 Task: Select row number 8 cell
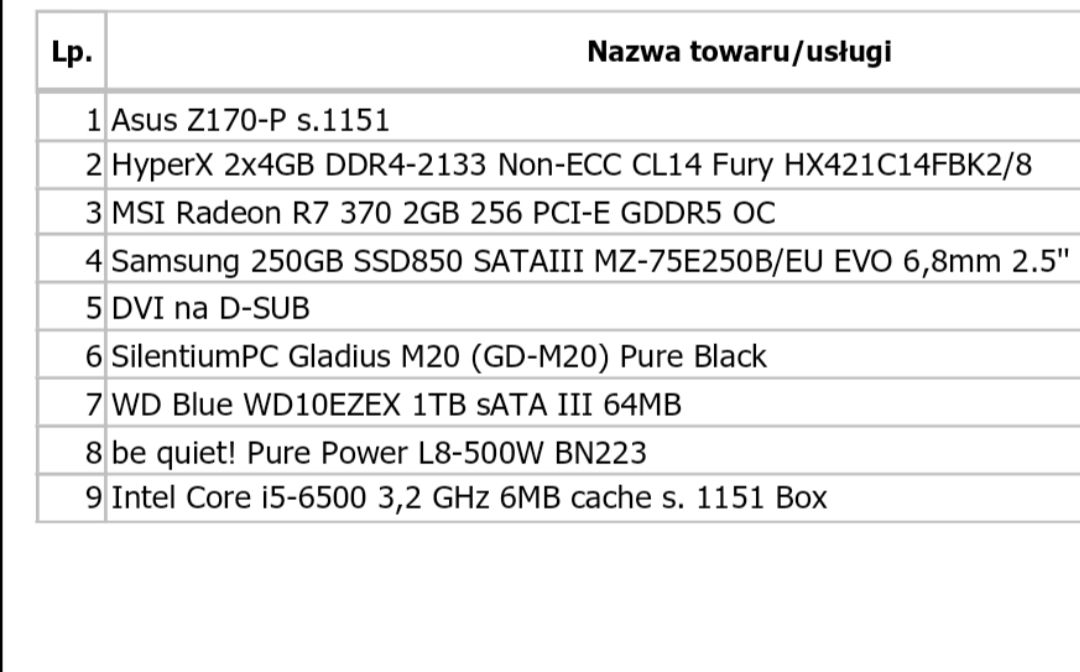point(93,453)
